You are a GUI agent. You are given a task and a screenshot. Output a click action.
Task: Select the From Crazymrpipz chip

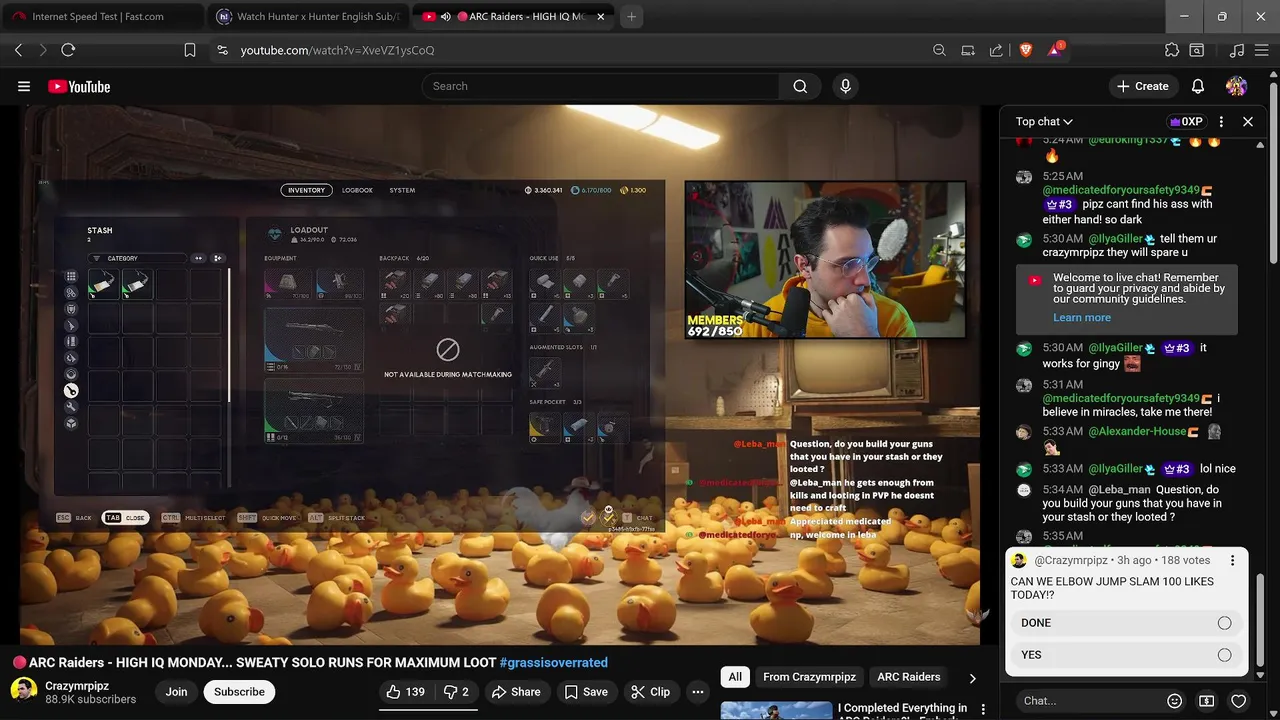click(x=809, y=677)
